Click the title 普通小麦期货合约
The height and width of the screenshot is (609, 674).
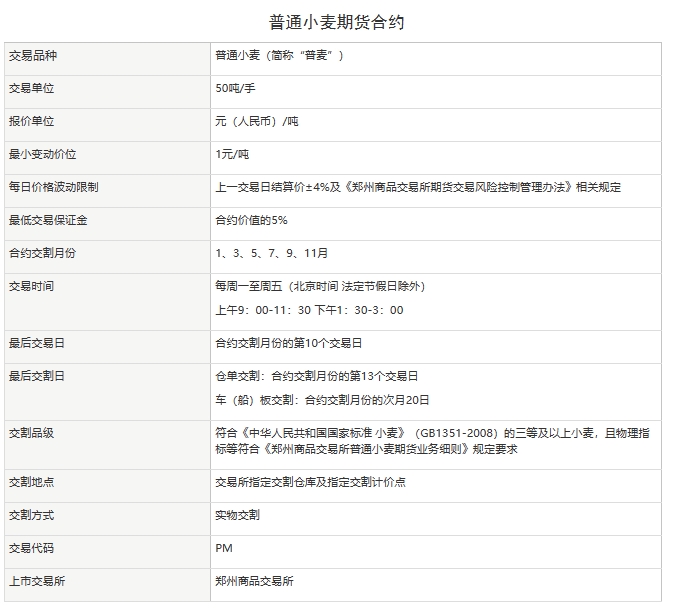[337, 21]
